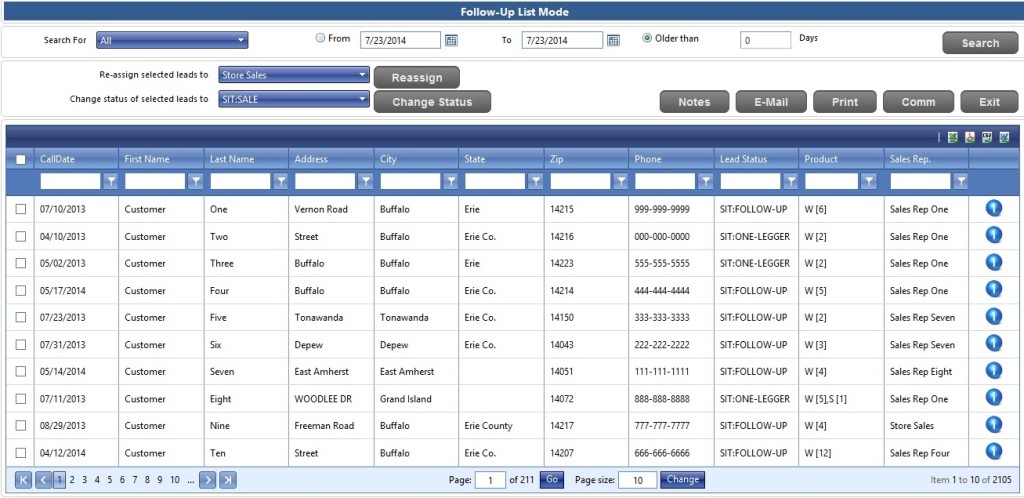Click the Go page button

click(x=552, y=480)
